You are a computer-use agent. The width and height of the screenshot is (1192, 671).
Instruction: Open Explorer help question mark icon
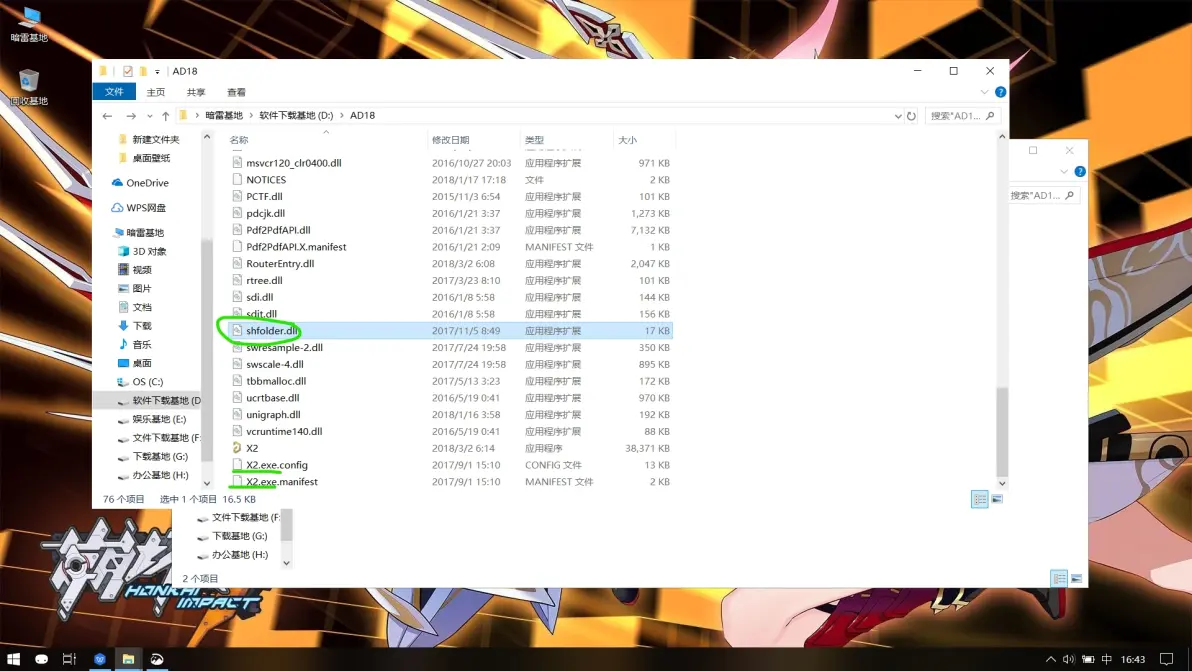pos(1000,92)
